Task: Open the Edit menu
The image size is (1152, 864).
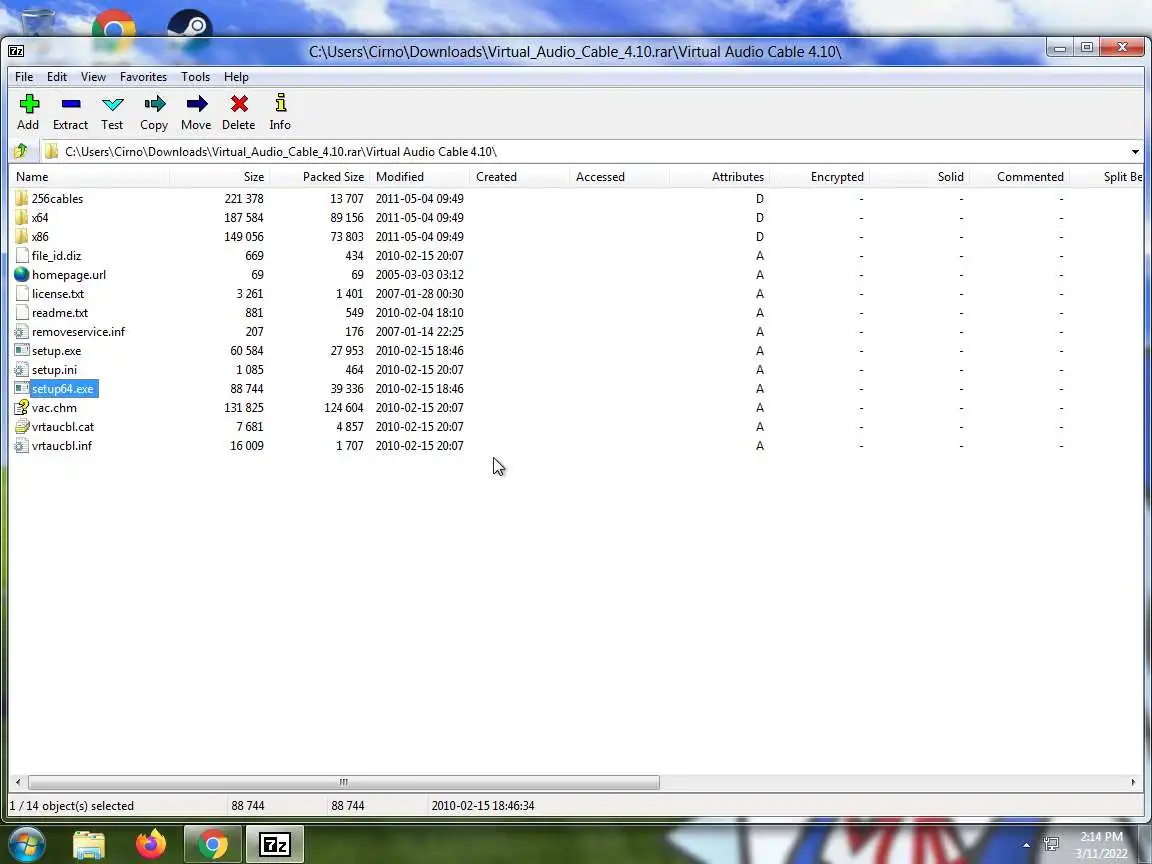Action: pos(57,76)
